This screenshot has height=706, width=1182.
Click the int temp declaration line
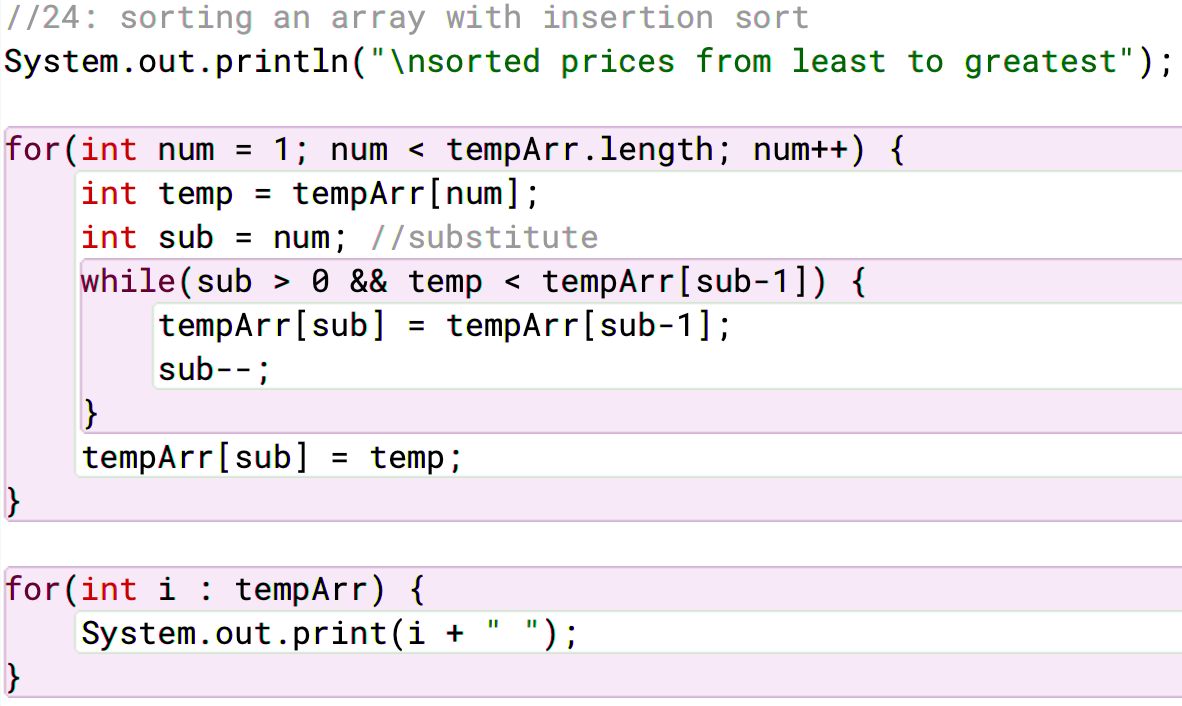coord(311,194)
